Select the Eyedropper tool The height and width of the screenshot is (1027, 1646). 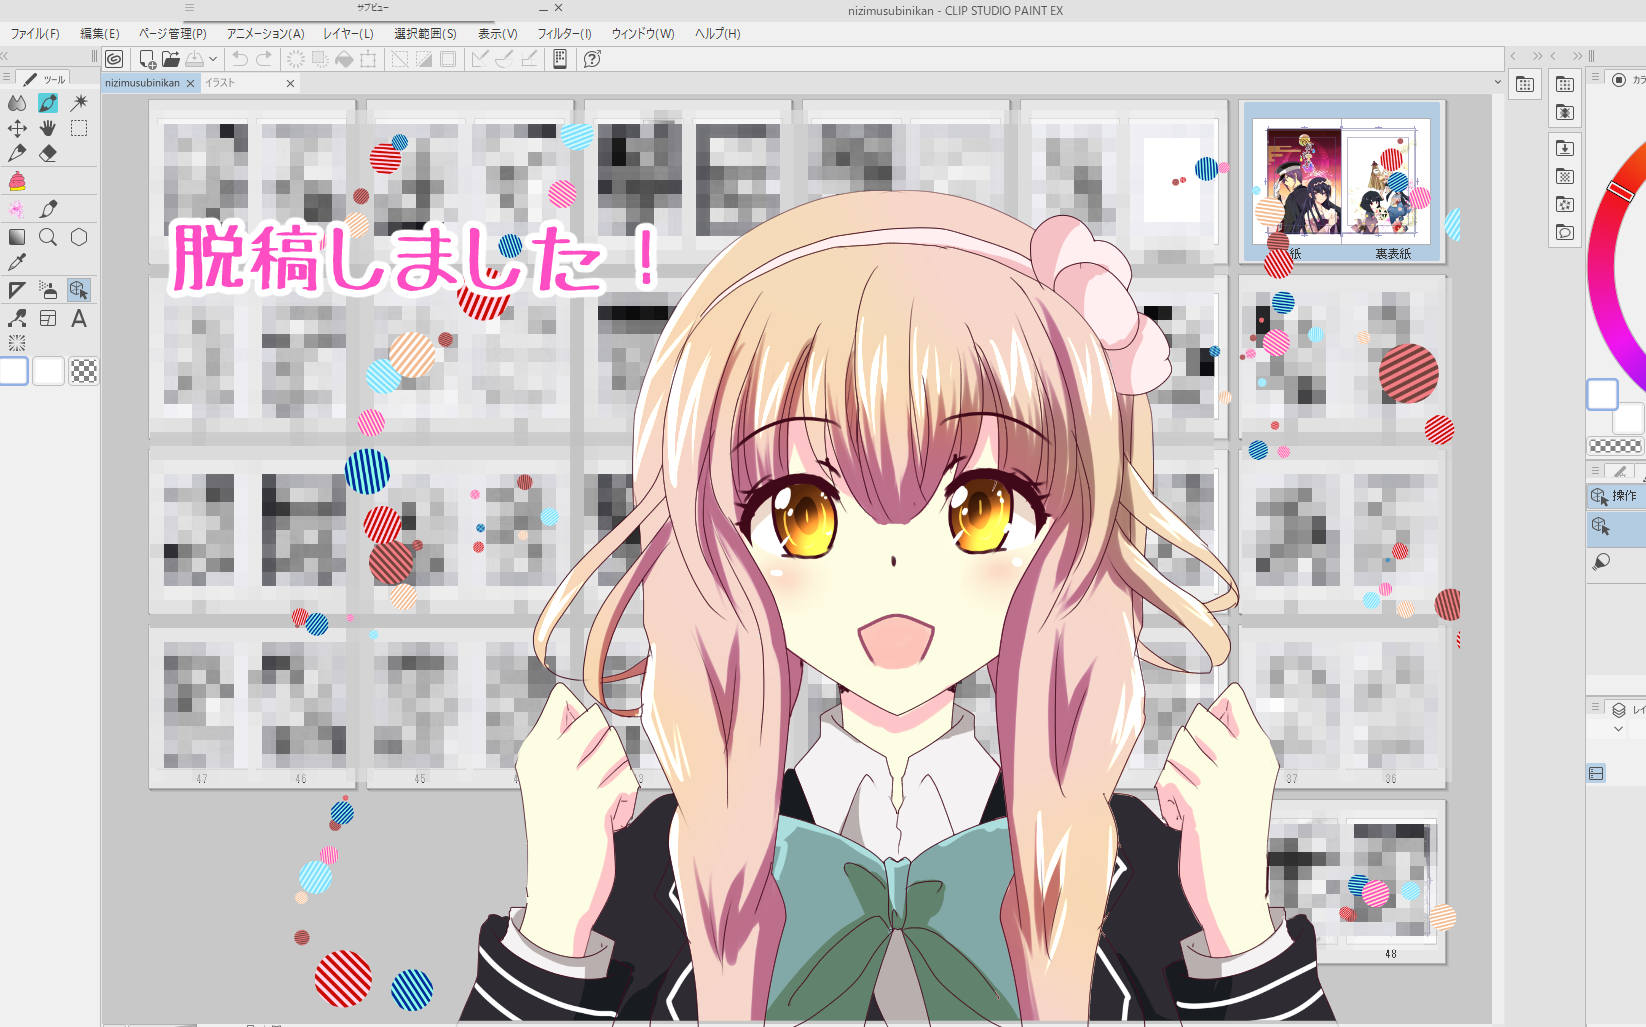click(17, 262)
